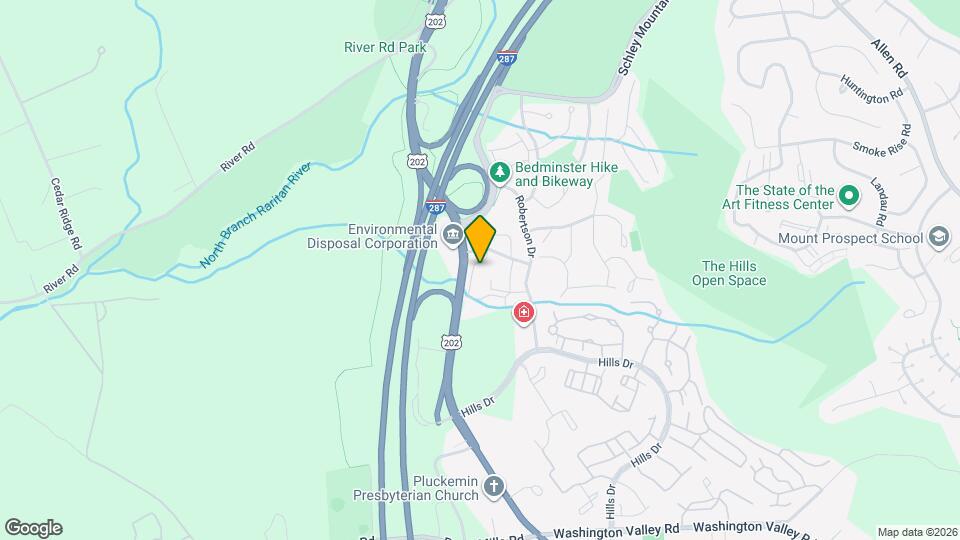Image resolution: width=960 pixels, height=540 pixels.
Task: Select the State of the Art Fitness Center pin
Action: point(849,197)
